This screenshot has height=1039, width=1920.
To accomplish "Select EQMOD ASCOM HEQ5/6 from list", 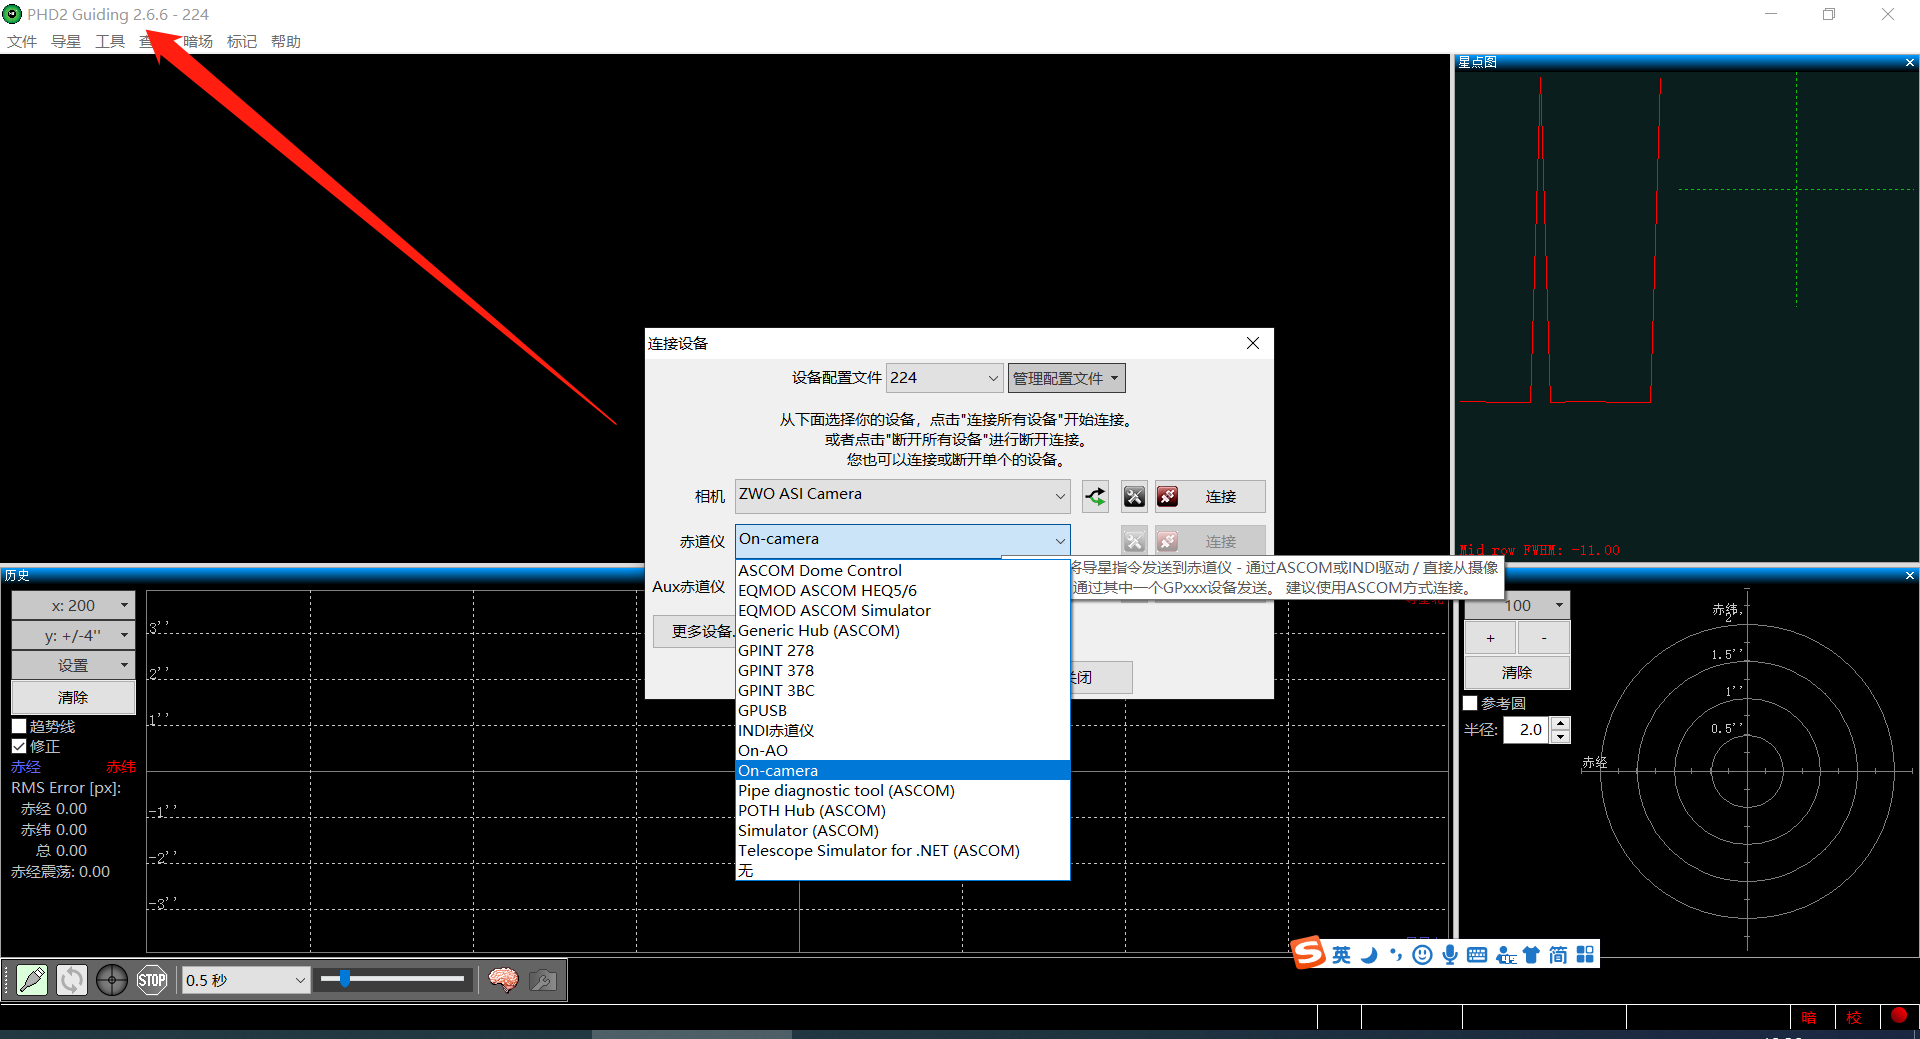I will 902,591.
